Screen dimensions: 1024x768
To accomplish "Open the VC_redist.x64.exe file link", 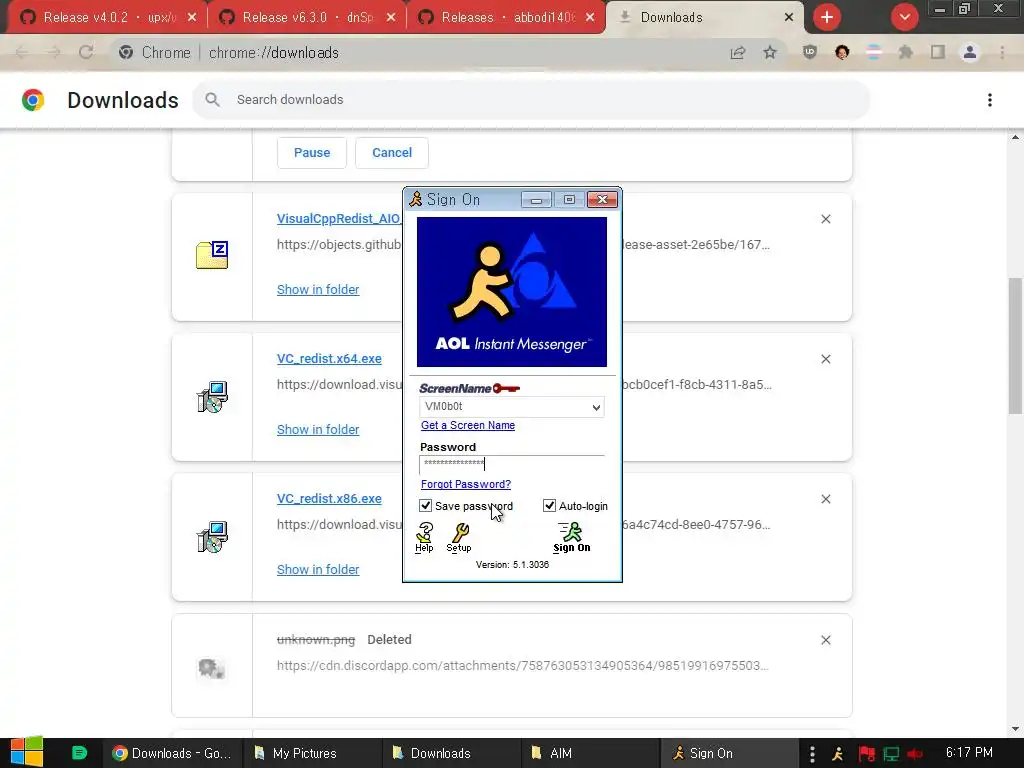I will pyautogui.click(x=329, y=359).
